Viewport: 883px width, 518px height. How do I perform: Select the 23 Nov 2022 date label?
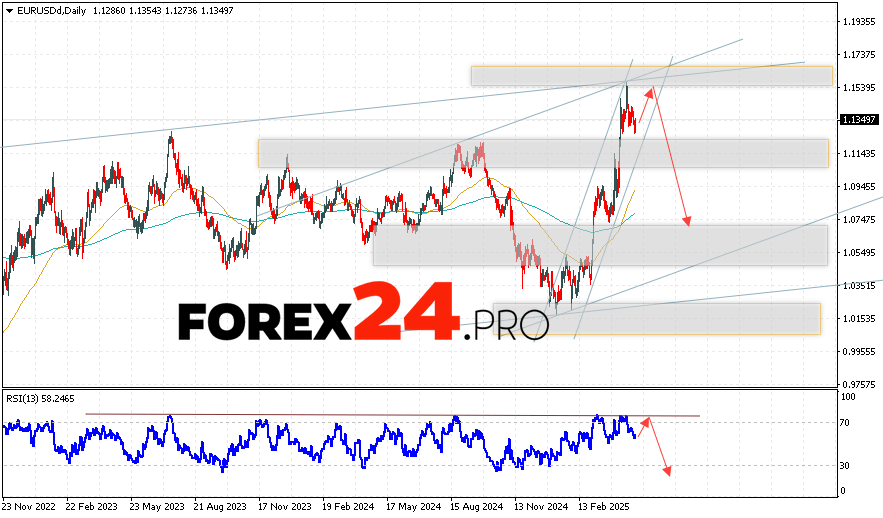click(29, 507)
